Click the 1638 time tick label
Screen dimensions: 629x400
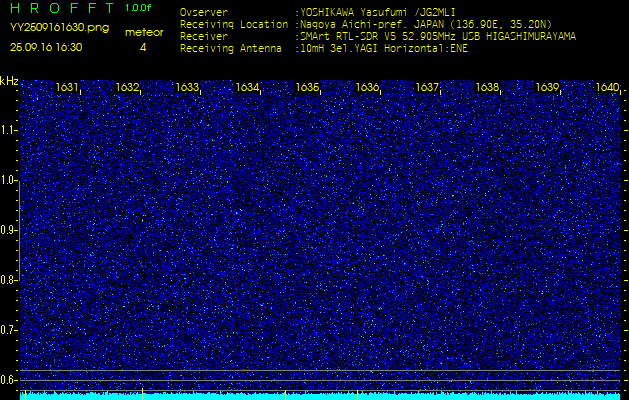pyautogui.click(x=487, y=88)
